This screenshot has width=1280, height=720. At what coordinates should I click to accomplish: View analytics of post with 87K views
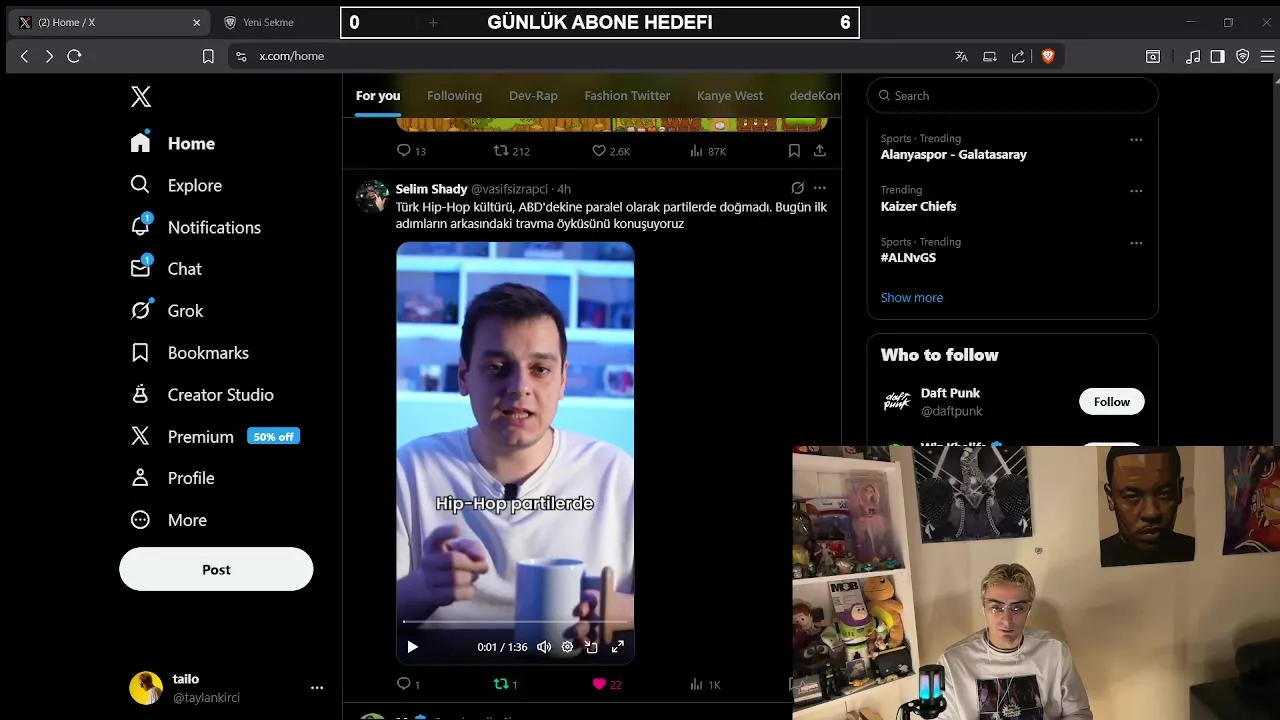(708, 151)
